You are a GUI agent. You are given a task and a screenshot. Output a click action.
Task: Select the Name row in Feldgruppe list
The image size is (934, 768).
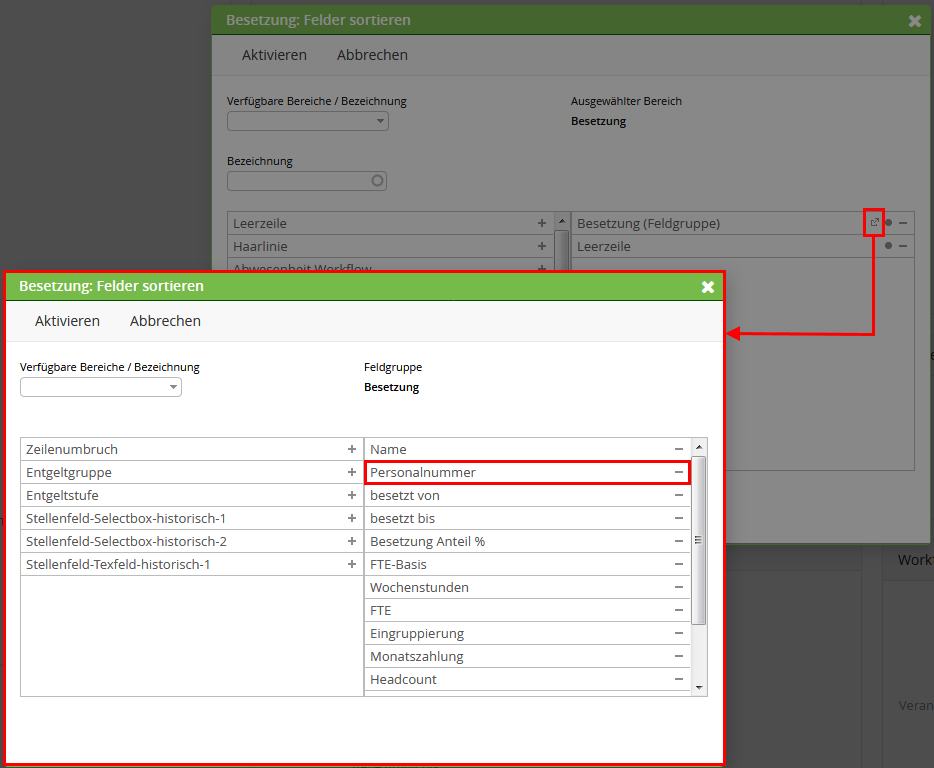pyautogui.click(x=527, y=449)
